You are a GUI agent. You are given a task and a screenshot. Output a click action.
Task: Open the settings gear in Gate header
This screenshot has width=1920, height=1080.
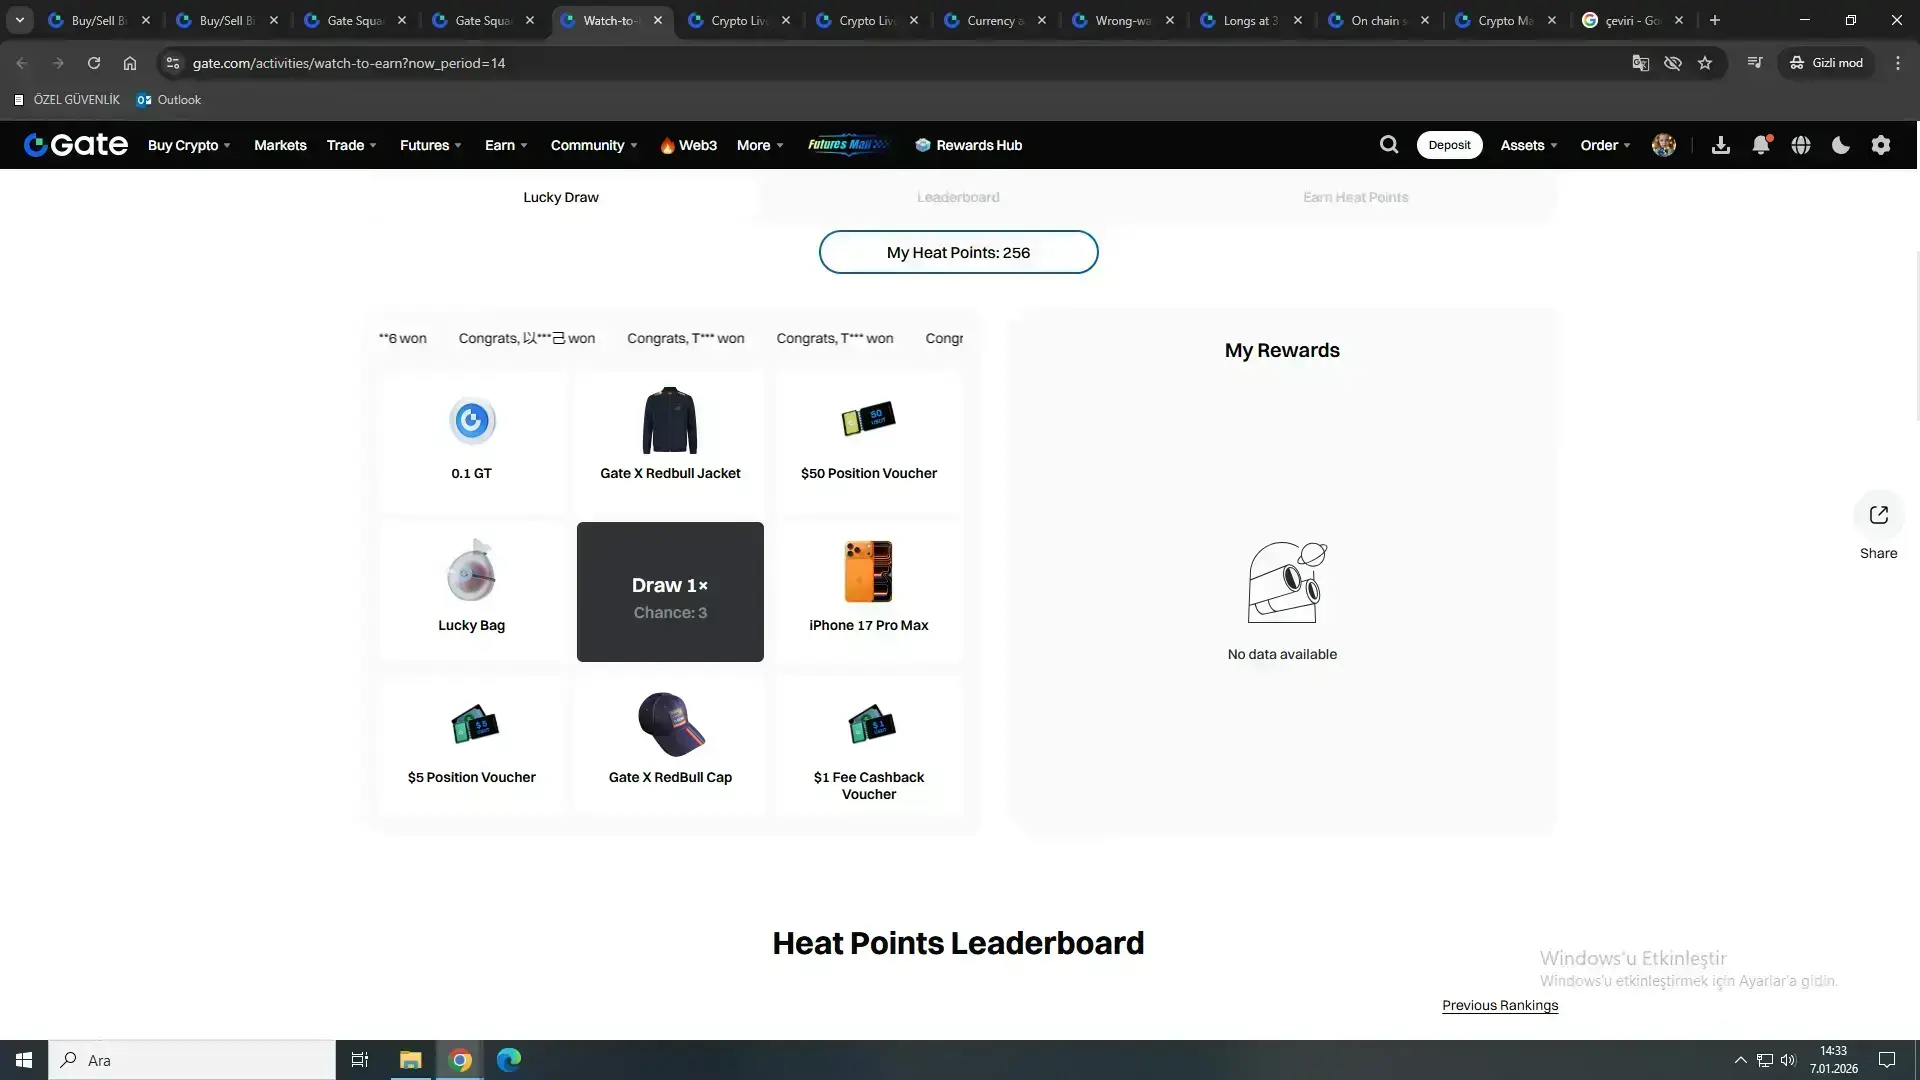tap(1881, 145)
